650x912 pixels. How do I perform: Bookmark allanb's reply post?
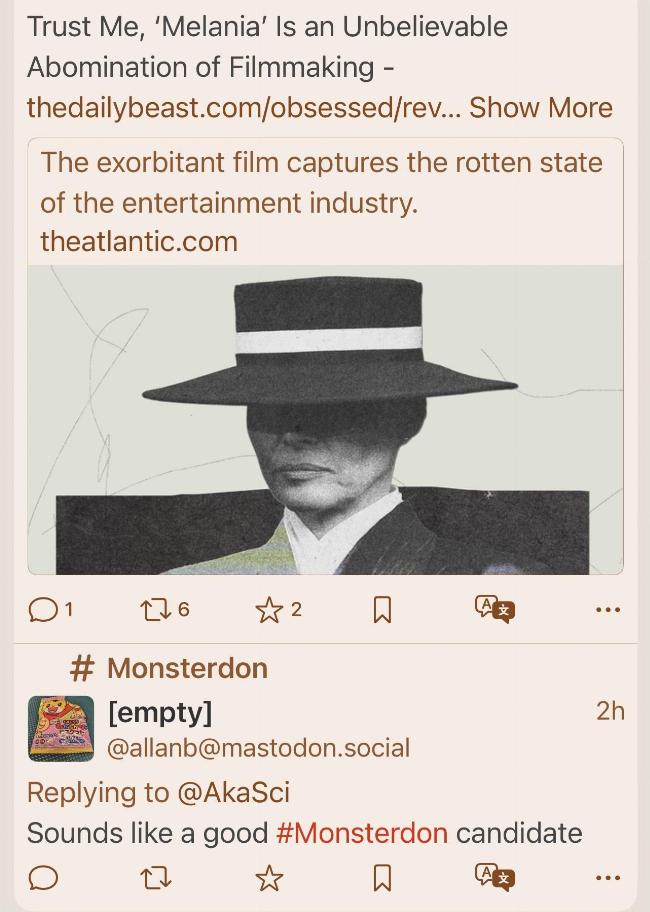pos(382,878)
